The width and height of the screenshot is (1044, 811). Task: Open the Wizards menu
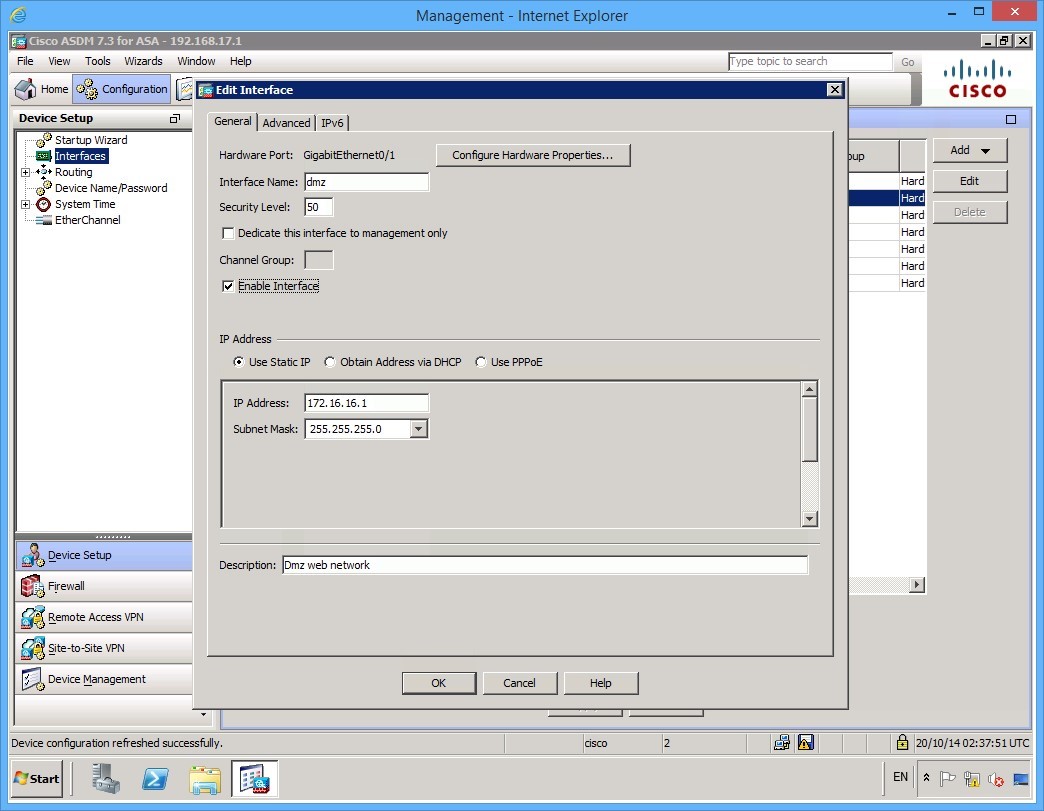pyautogui.click(x=143, y=61)
